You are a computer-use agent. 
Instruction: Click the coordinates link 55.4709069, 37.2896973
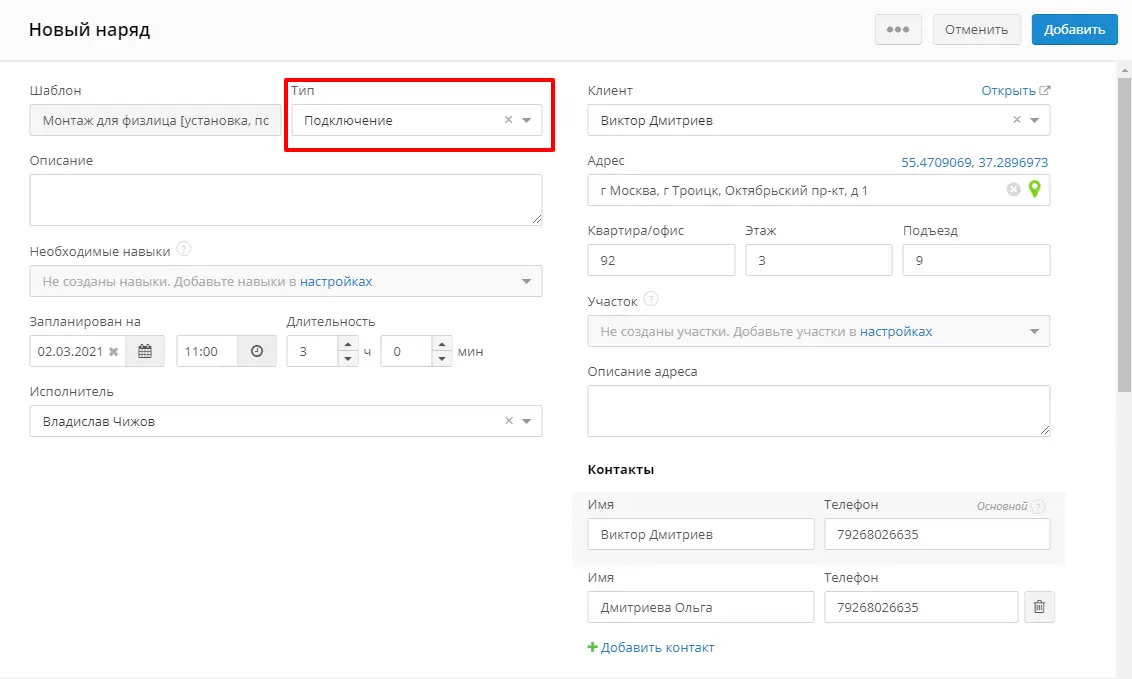point(975,162)
